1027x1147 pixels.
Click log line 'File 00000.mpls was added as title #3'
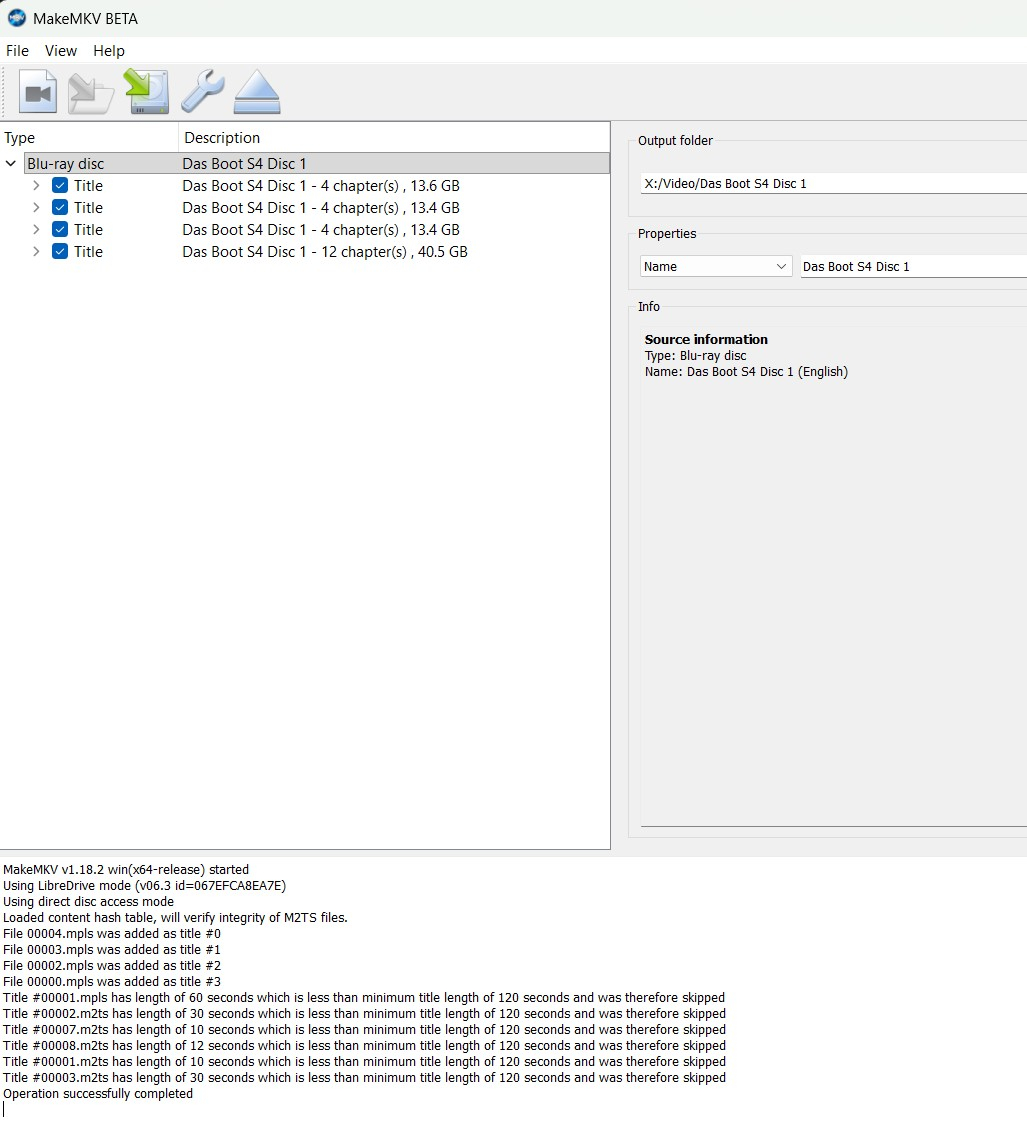[x=112, y=982]
